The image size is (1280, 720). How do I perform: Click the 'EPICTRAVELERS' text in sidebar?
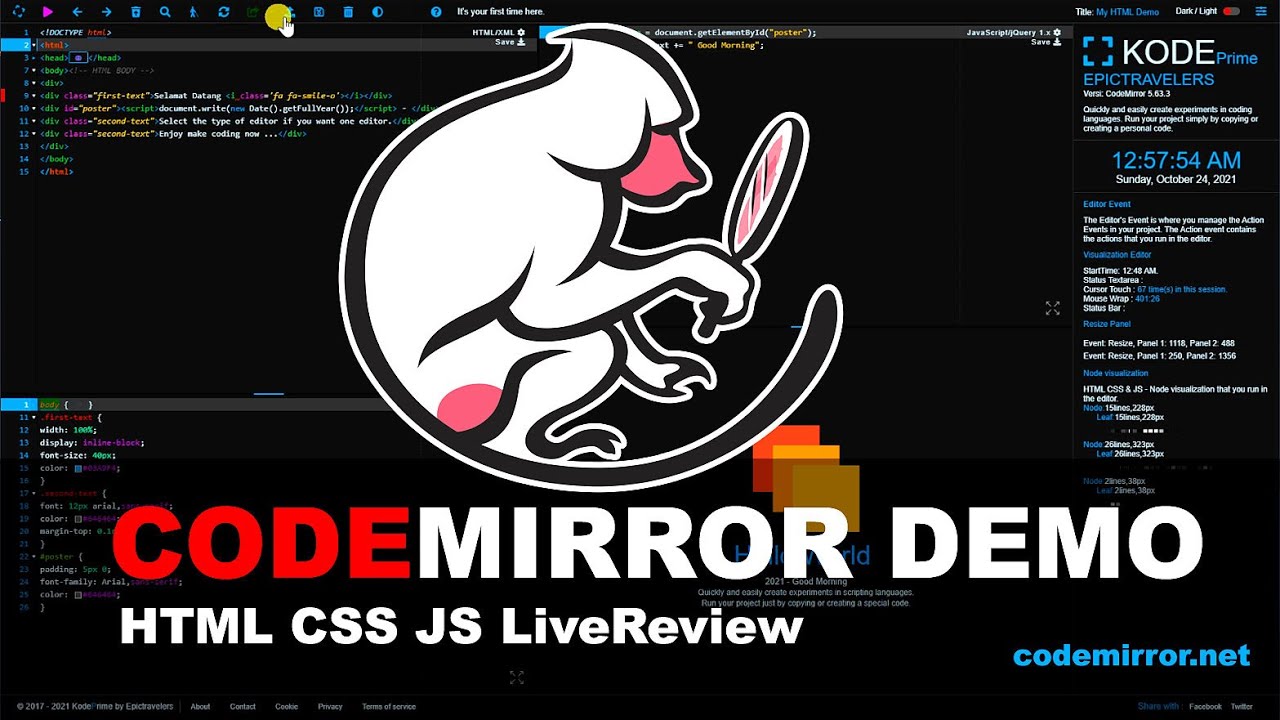click(1148, 80)
